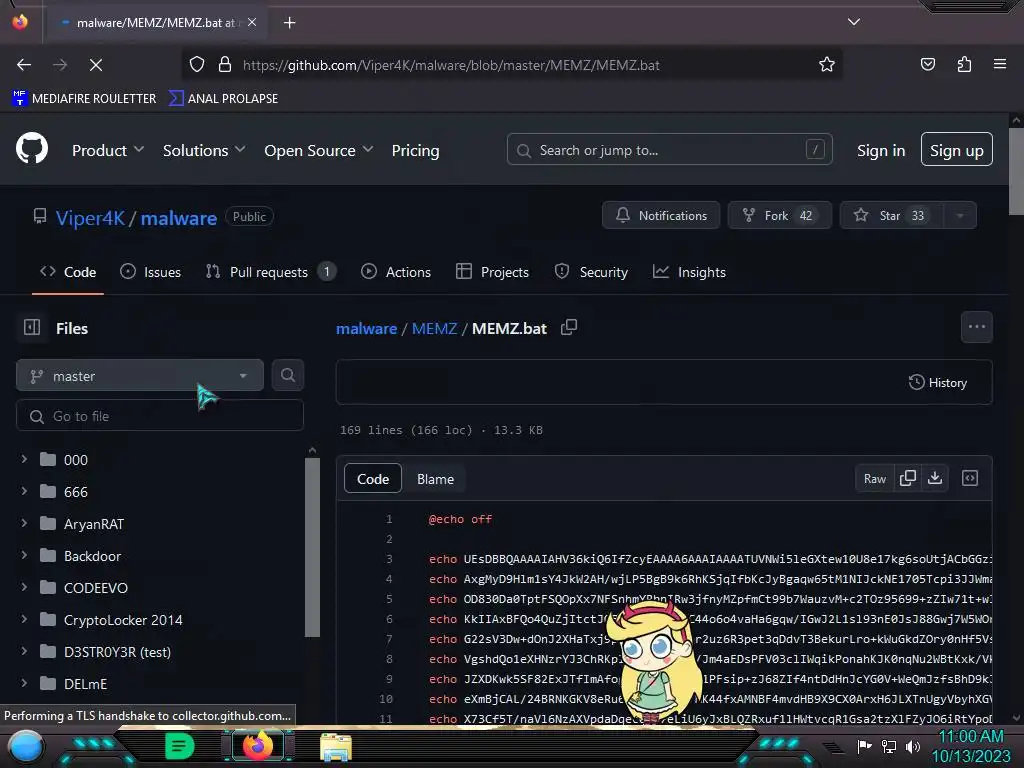Open the CryptoLocker 2014 folder
The image size is (1024, 768).
[123, 619]
